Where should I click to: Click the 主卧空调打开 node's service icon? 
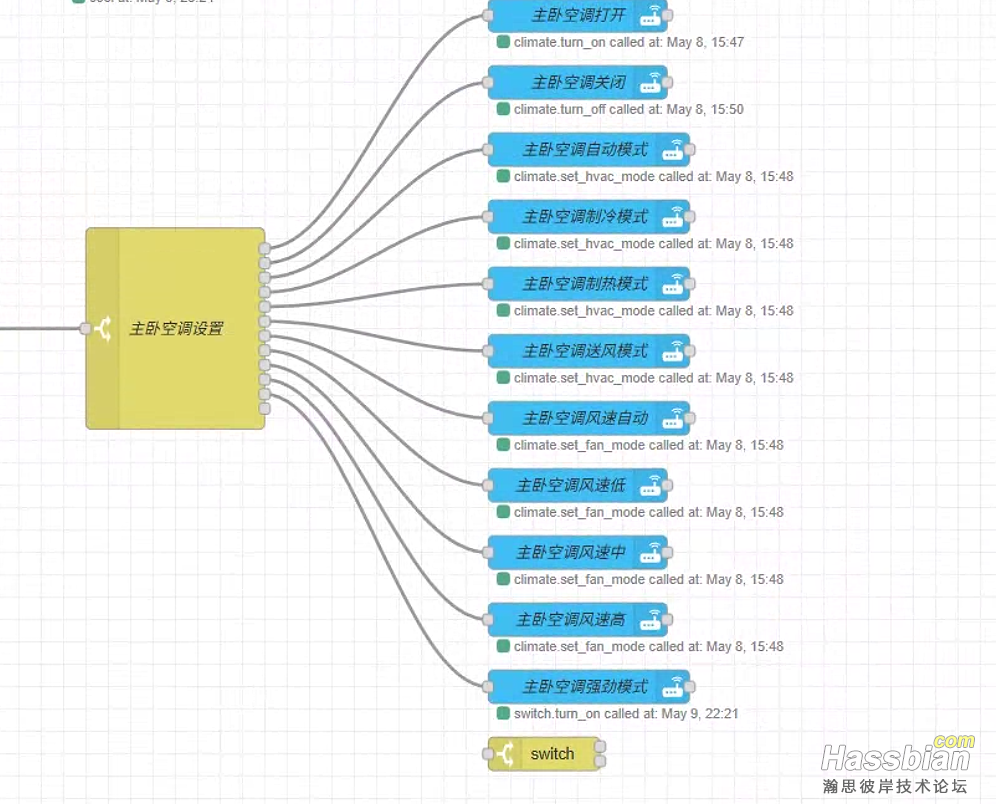650,15
